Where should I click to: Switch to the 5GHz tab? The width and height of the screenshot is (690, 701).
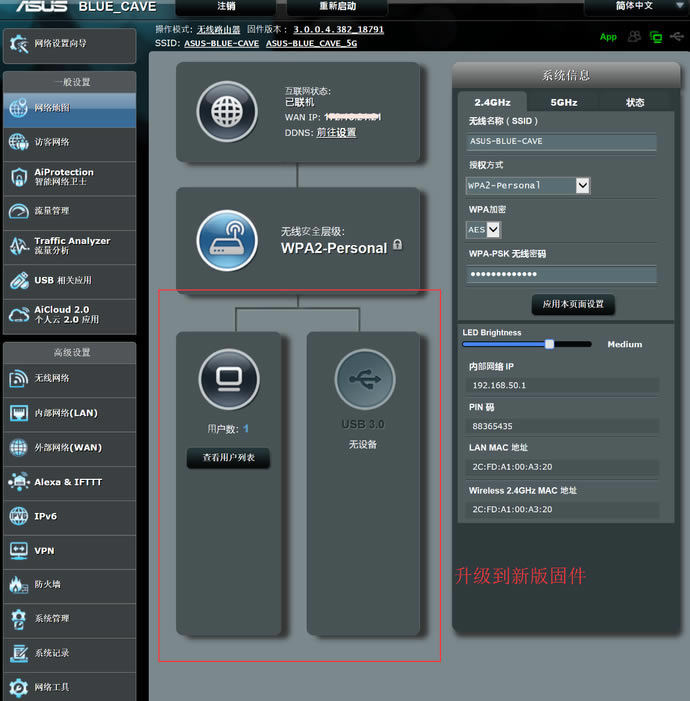pyautogui.click(x=563, y=102)
